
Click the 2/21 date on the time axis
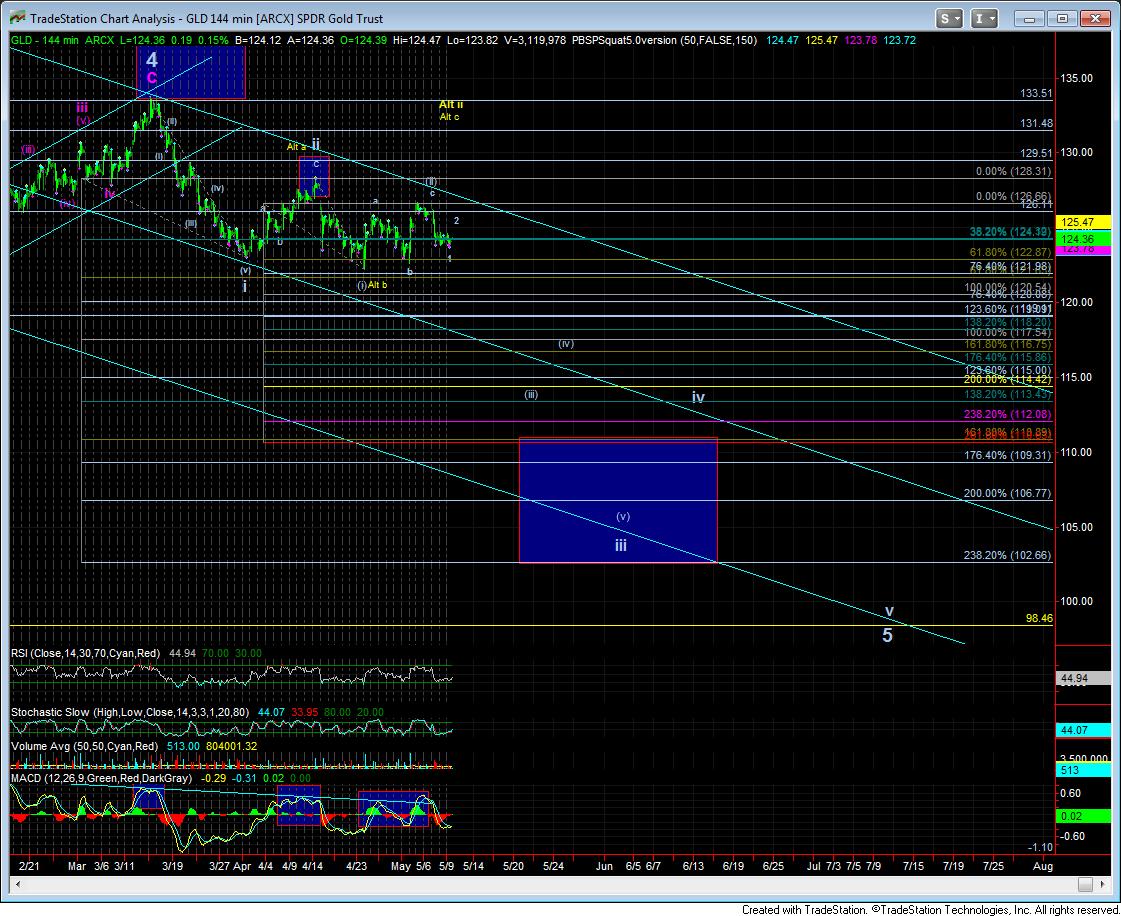tap(29, 866)
